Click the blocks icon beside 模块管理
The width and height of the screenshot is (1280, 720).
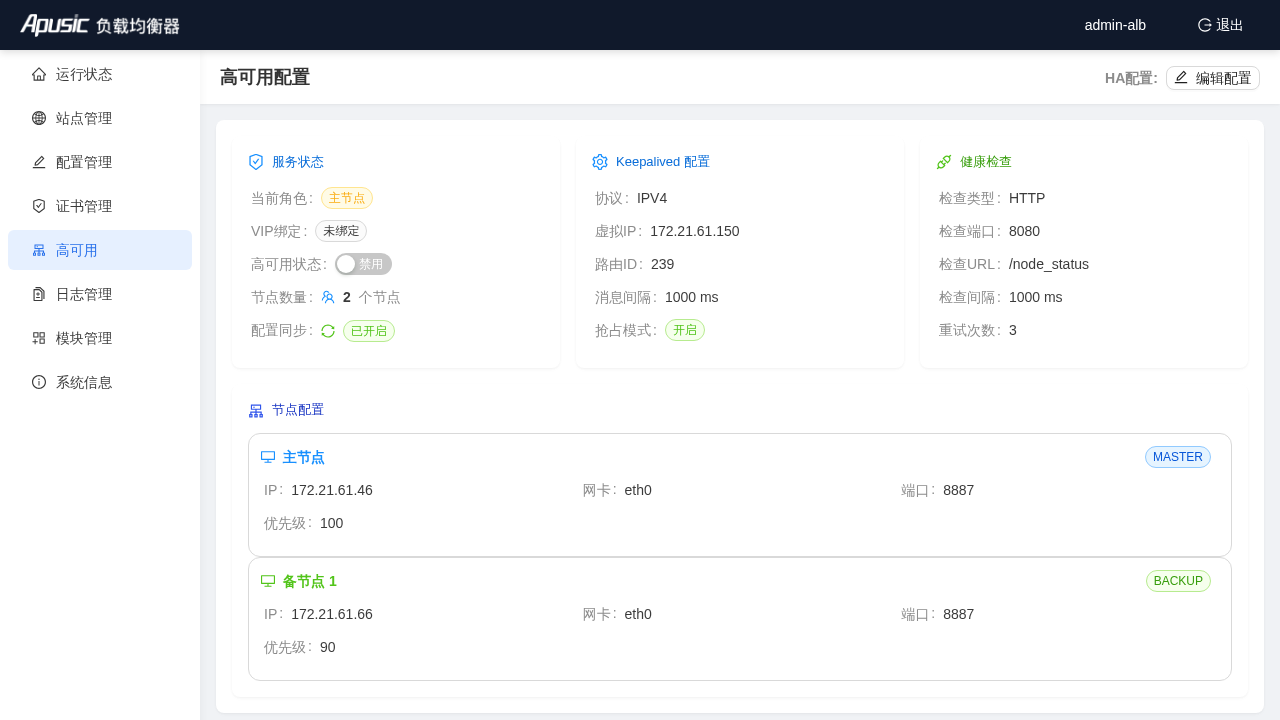pos(39,338)
